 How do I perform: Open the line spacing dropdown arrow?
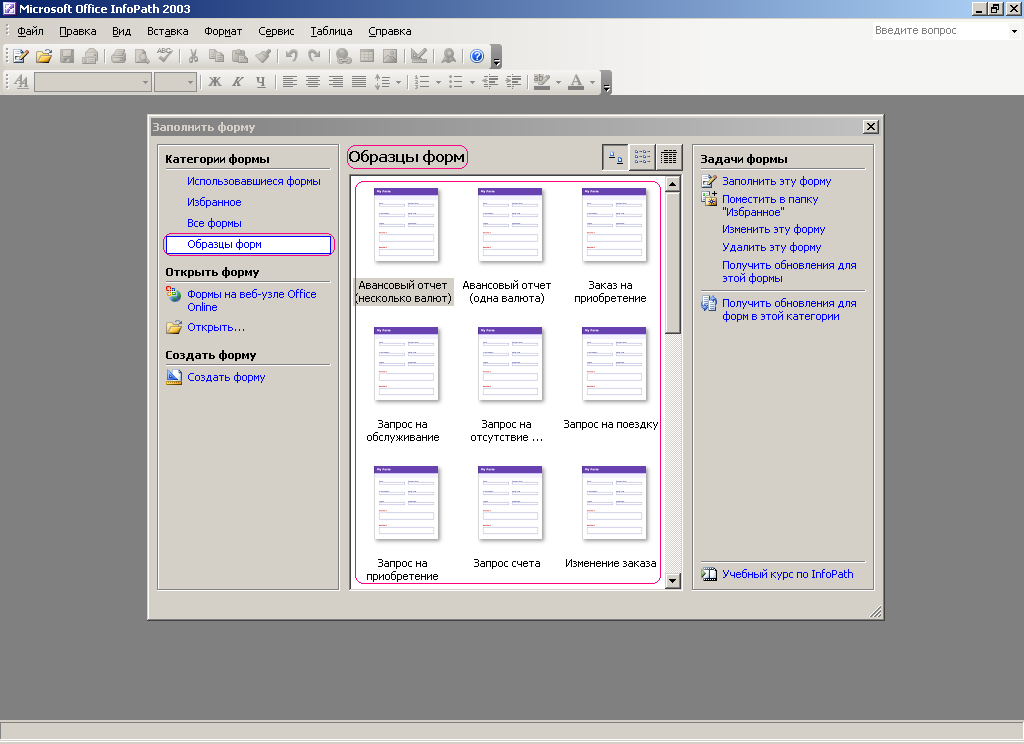[398, 82]
